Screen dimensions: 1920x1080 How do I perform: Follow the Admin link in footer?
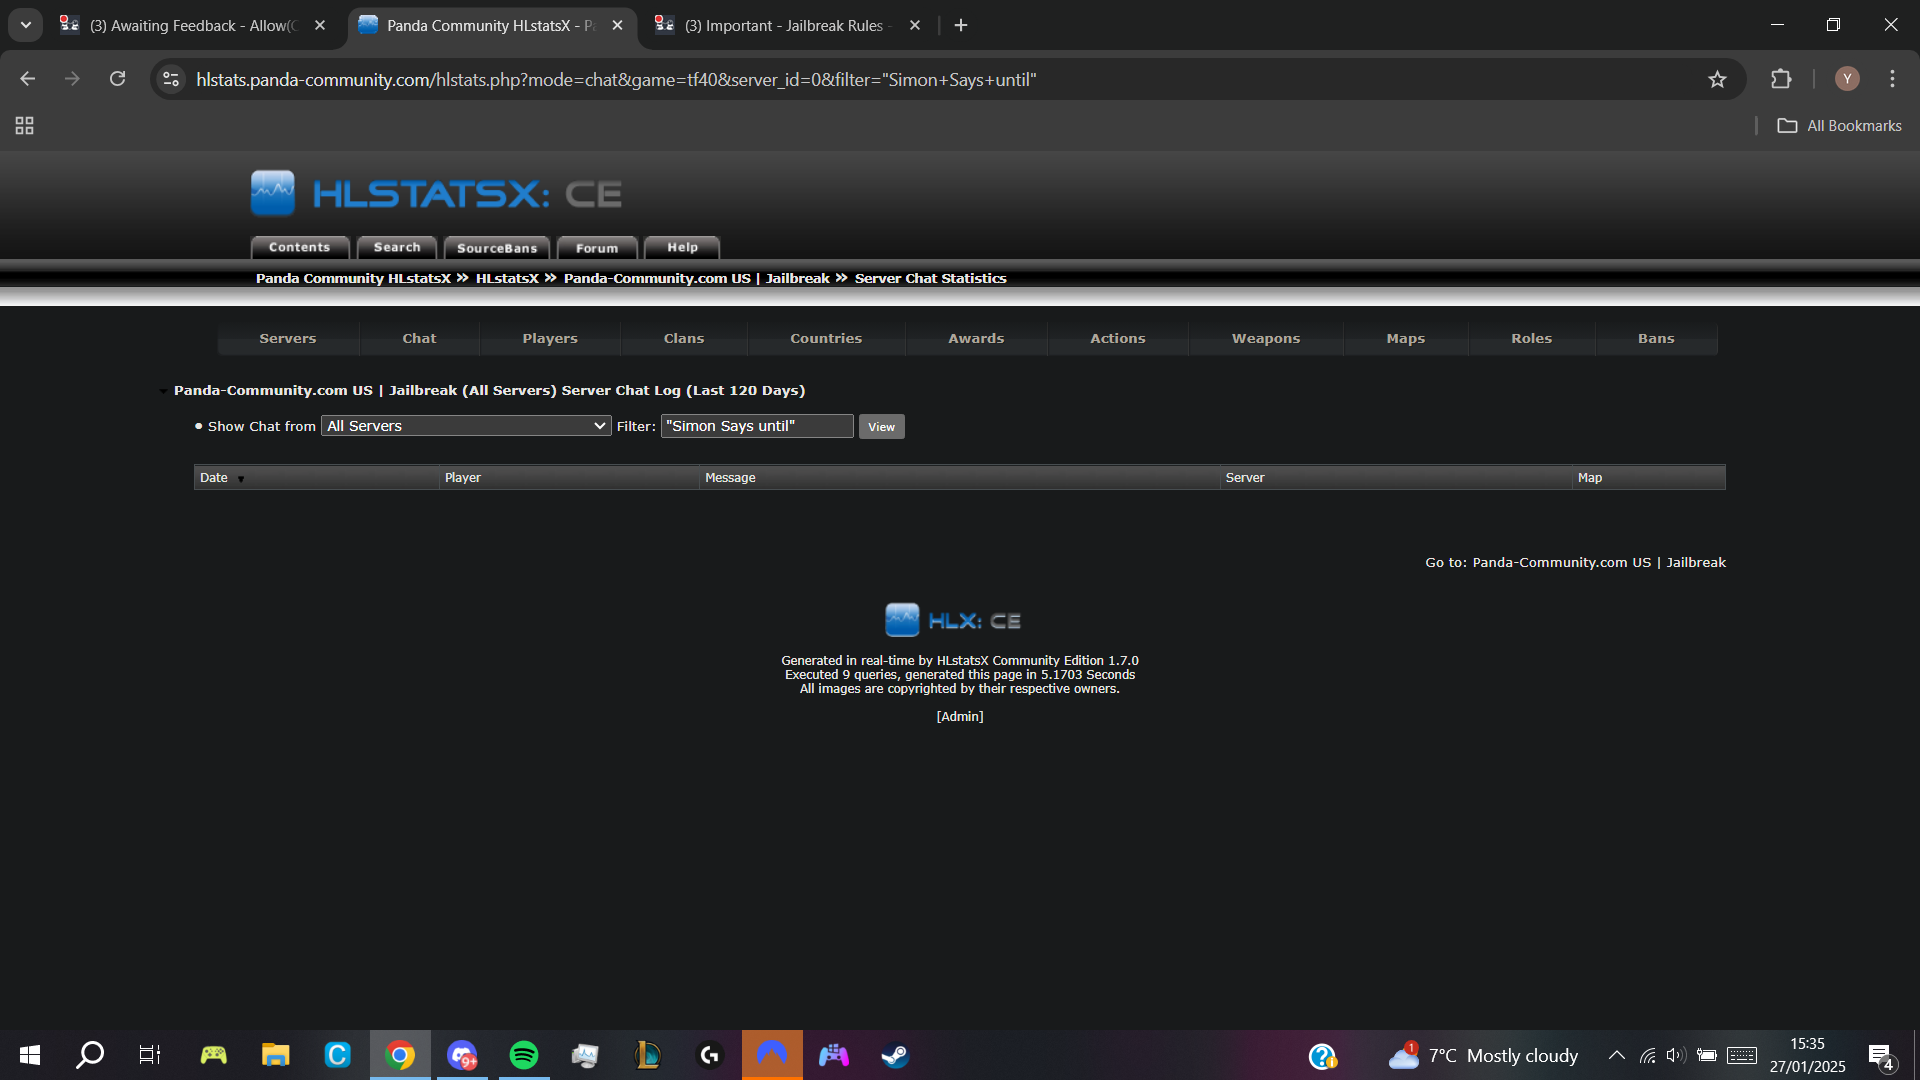960,717
